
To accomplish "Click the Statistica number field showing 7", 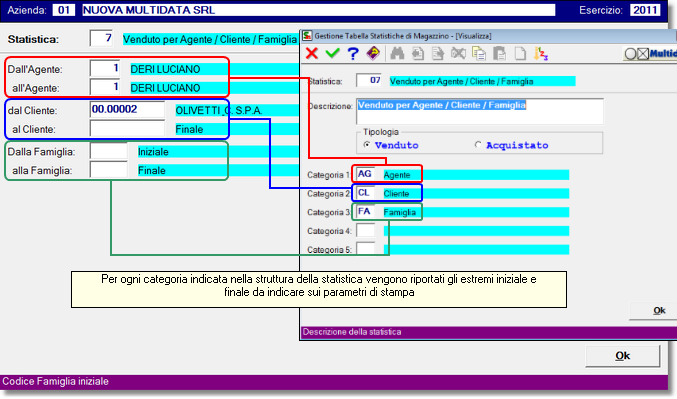I will click(102, 38).
